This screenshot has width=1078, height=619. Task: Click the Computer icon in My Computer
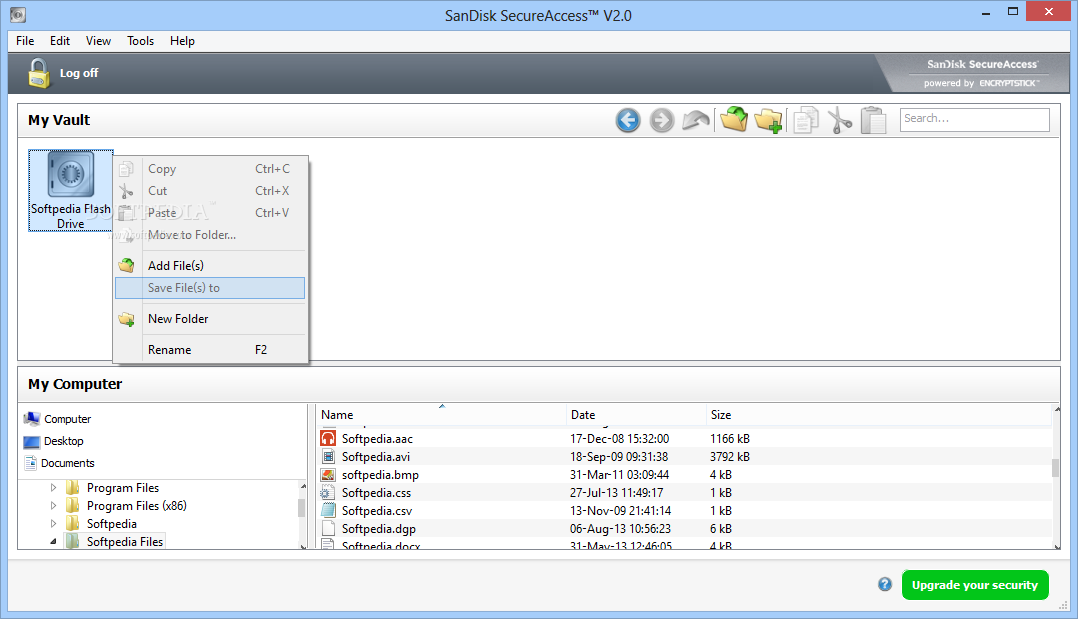(x=32, y=419)
